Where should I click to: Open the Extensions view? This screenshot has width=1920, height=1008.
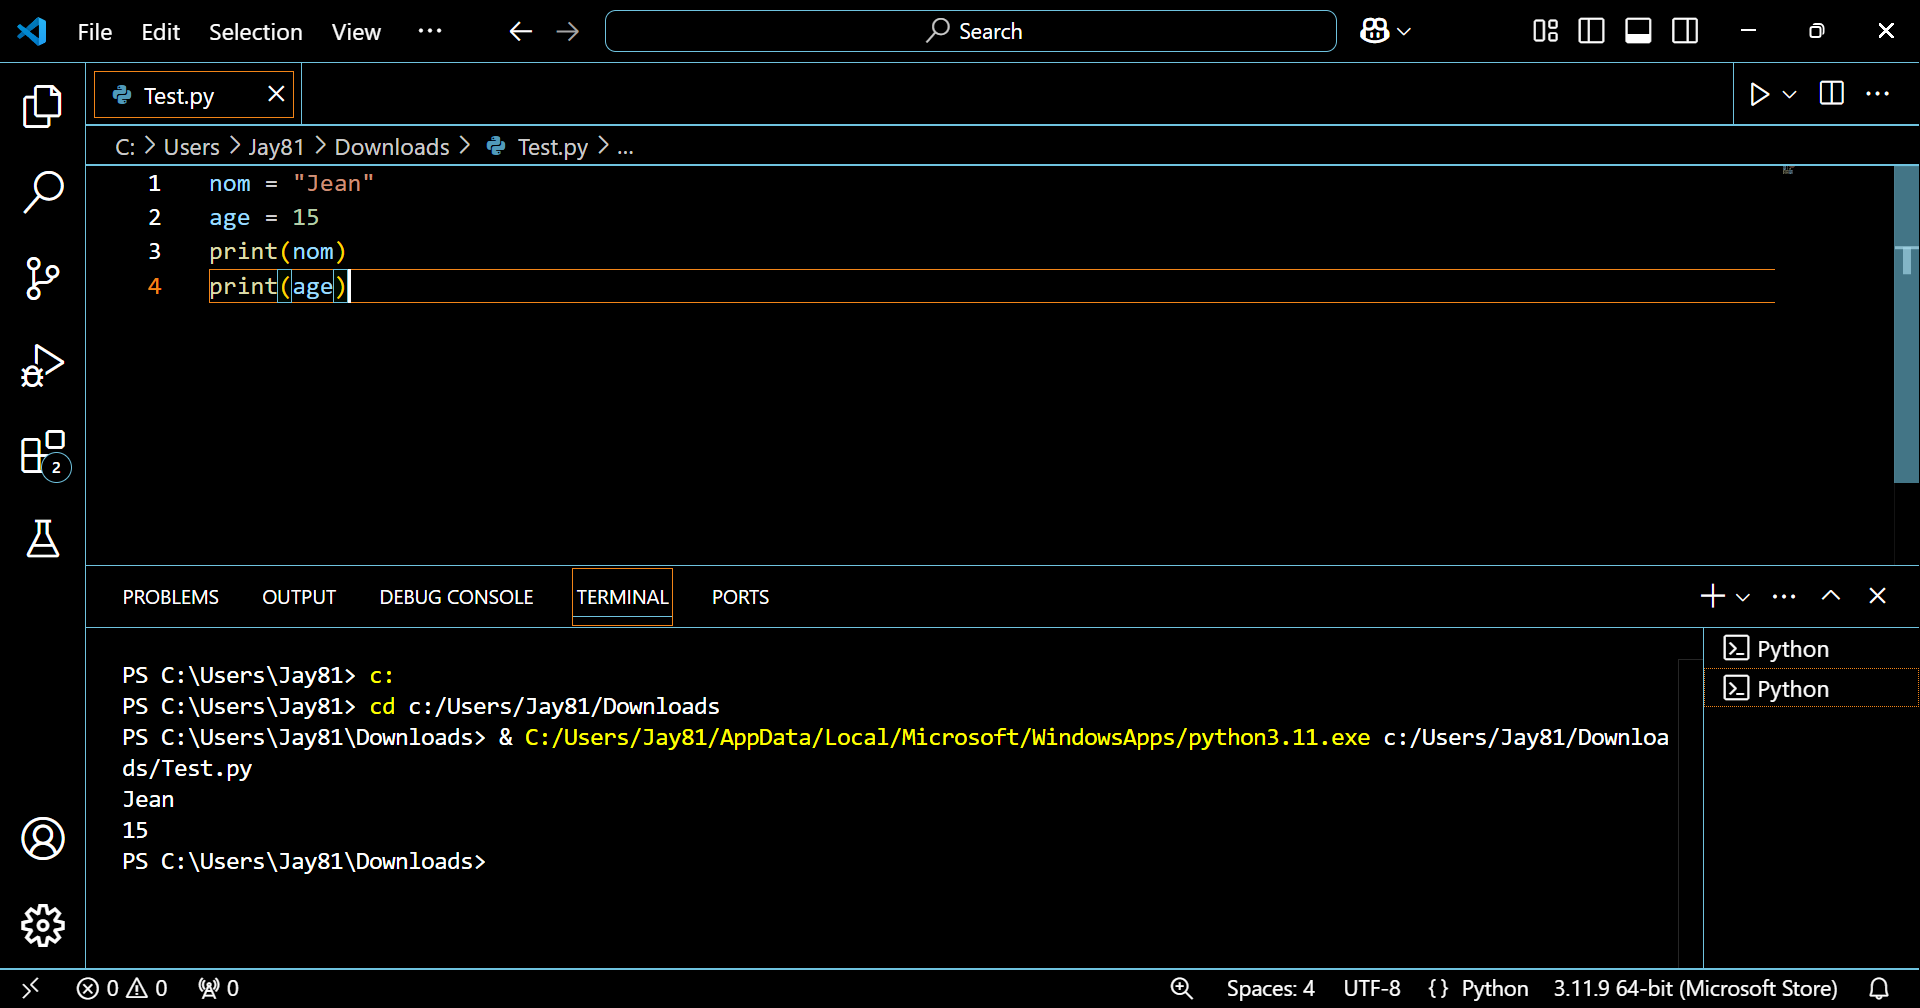[x=42, y=454]
